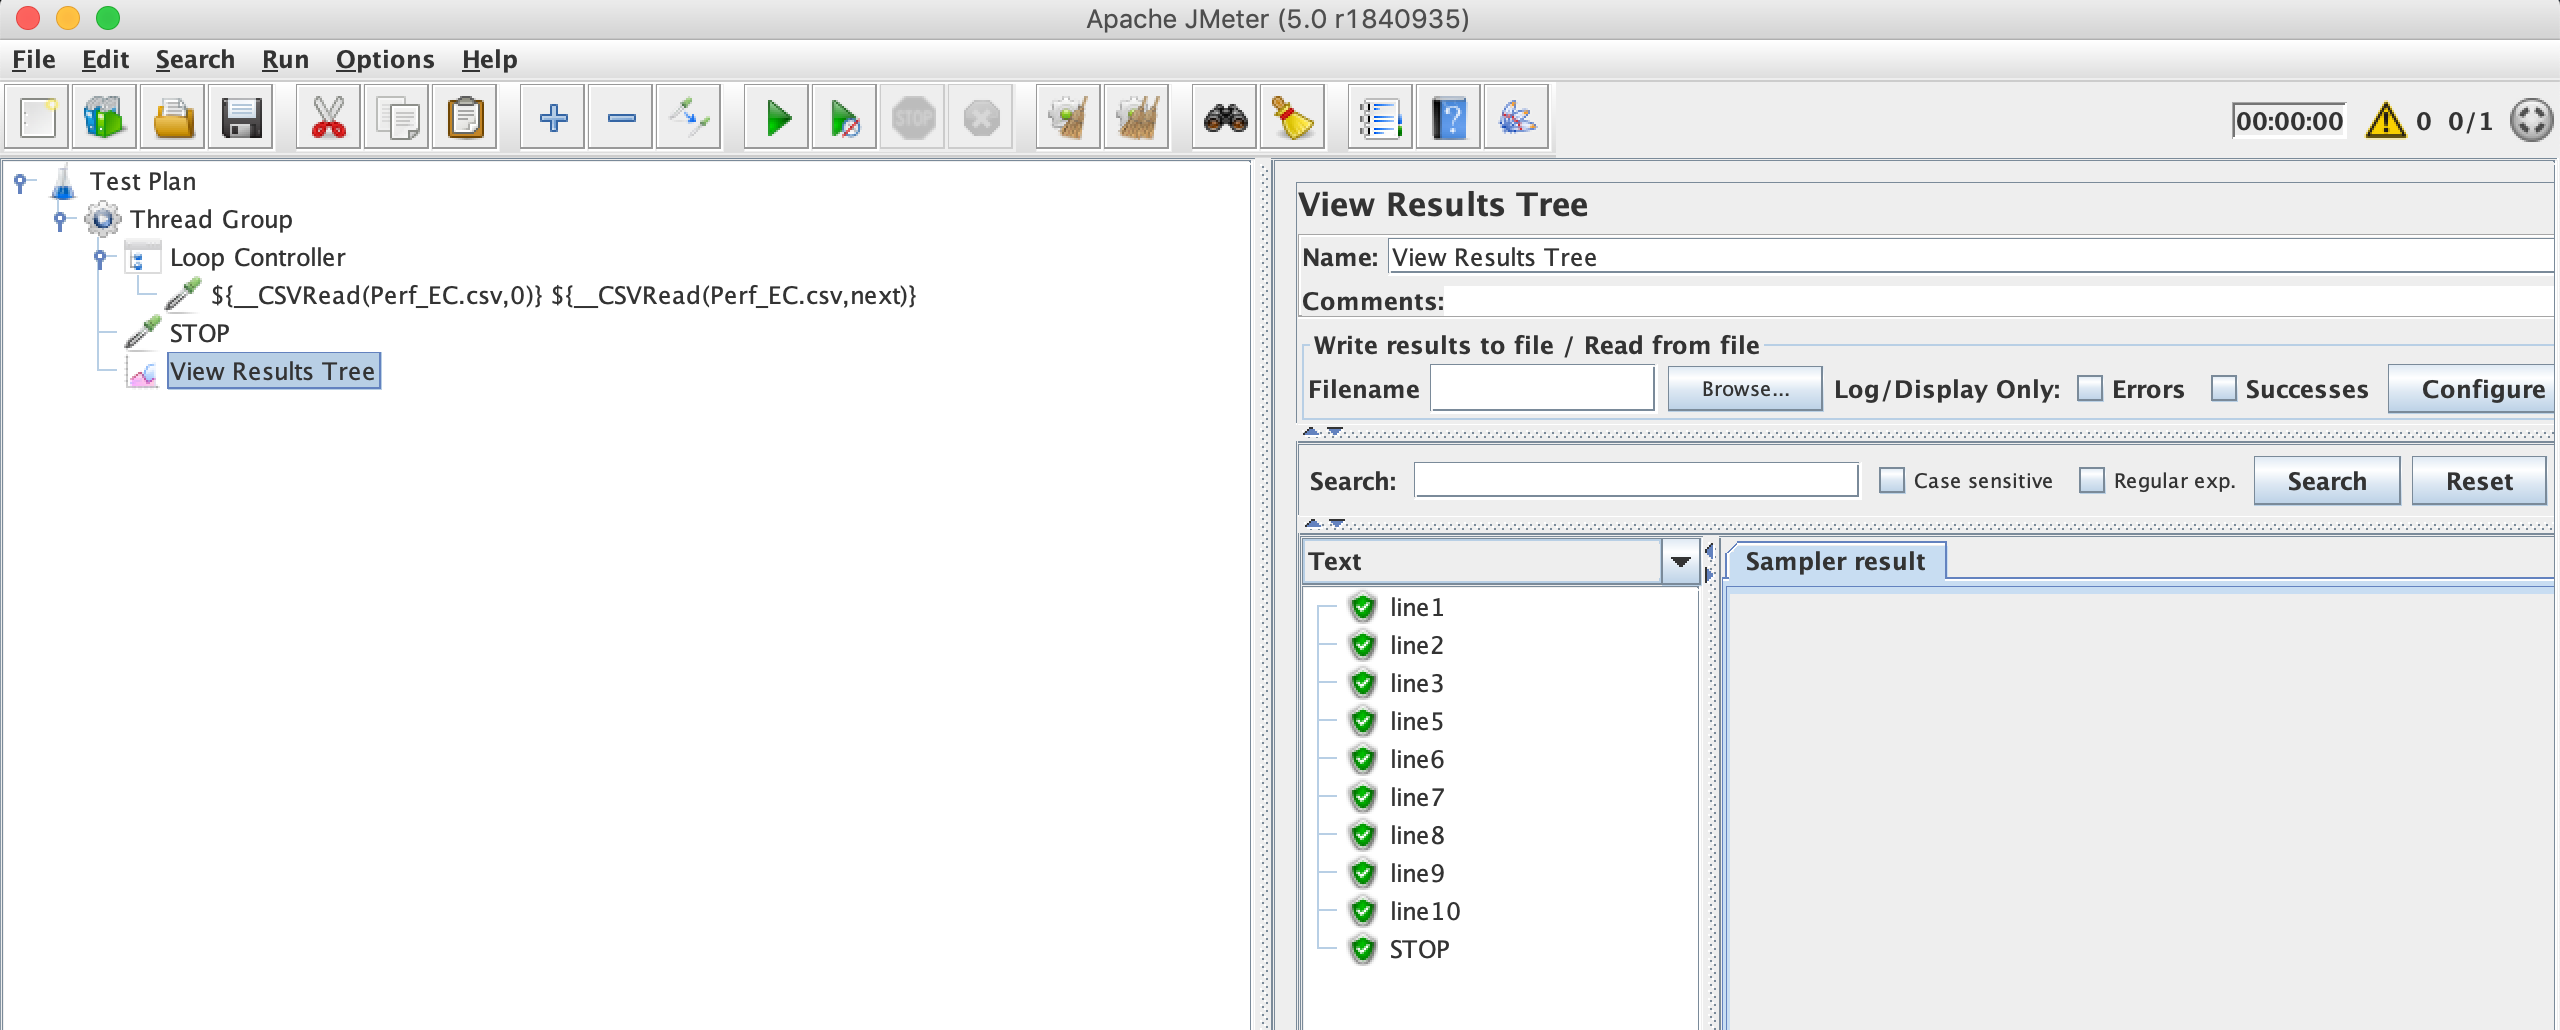The image size is (2560, 1030).
Task: Start the test with green play icon
Action: (777, 119)
